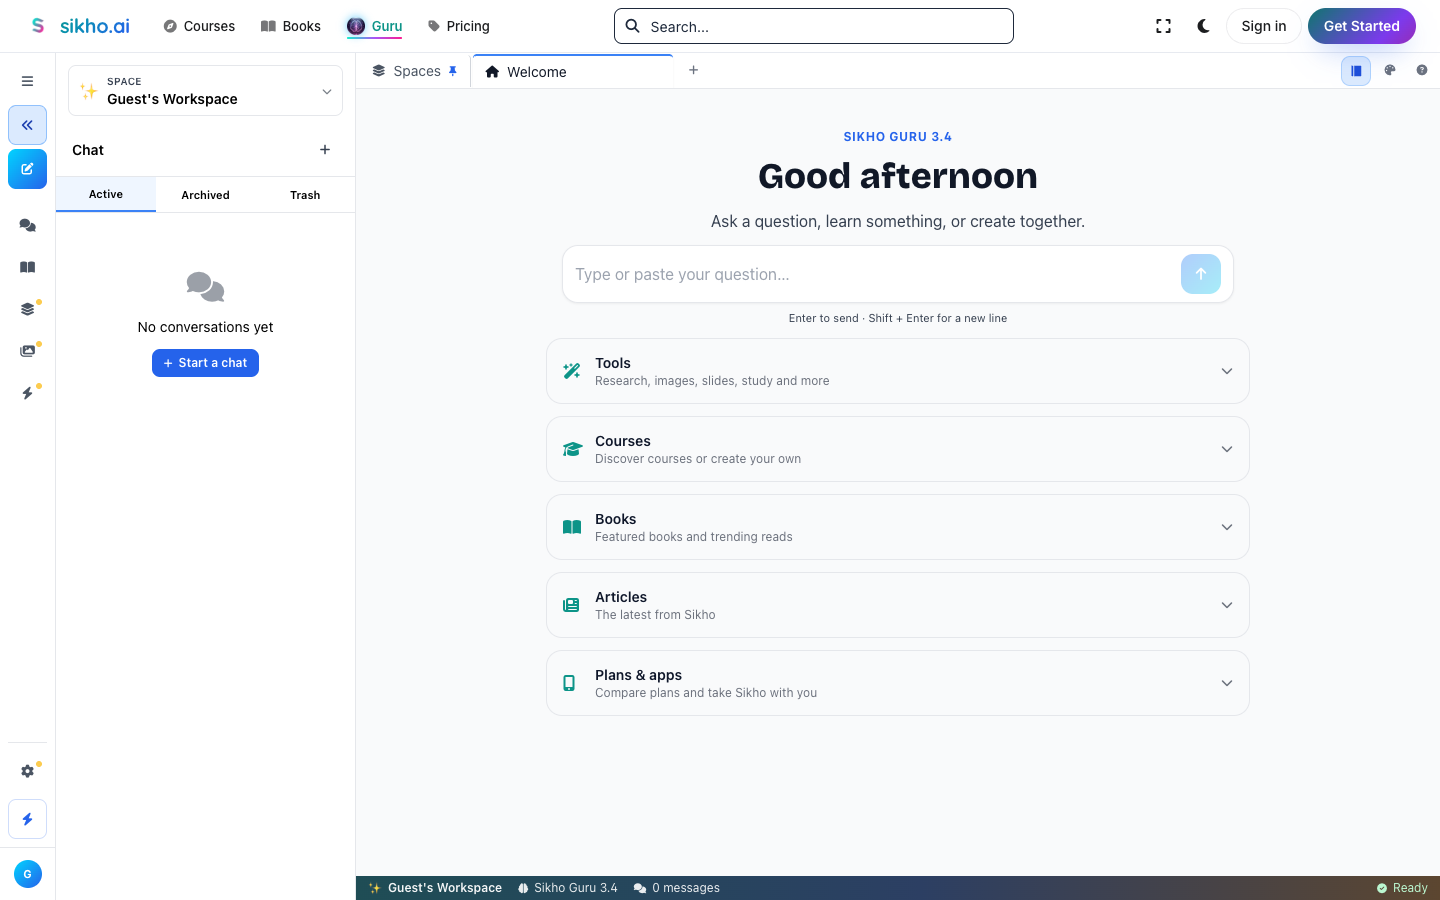Image resolution: width=1440 pixels, height=900 pixels.
Task: Open the book library icon in left rail
Action: (27, 267)
